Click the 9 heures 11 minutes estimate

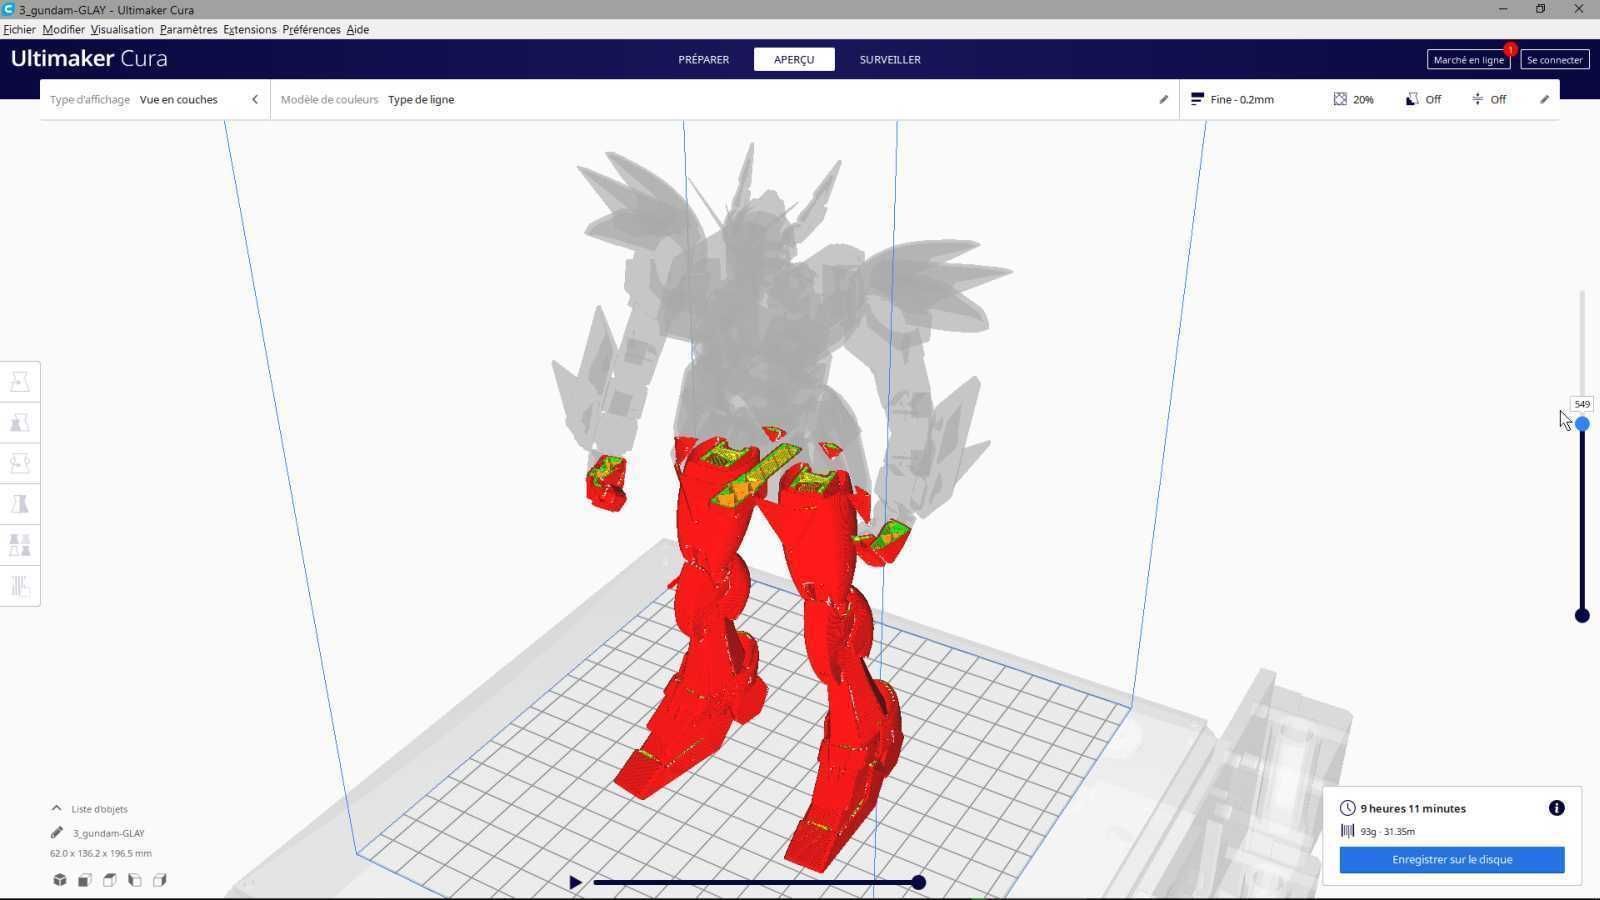[x=1413, y=808]
